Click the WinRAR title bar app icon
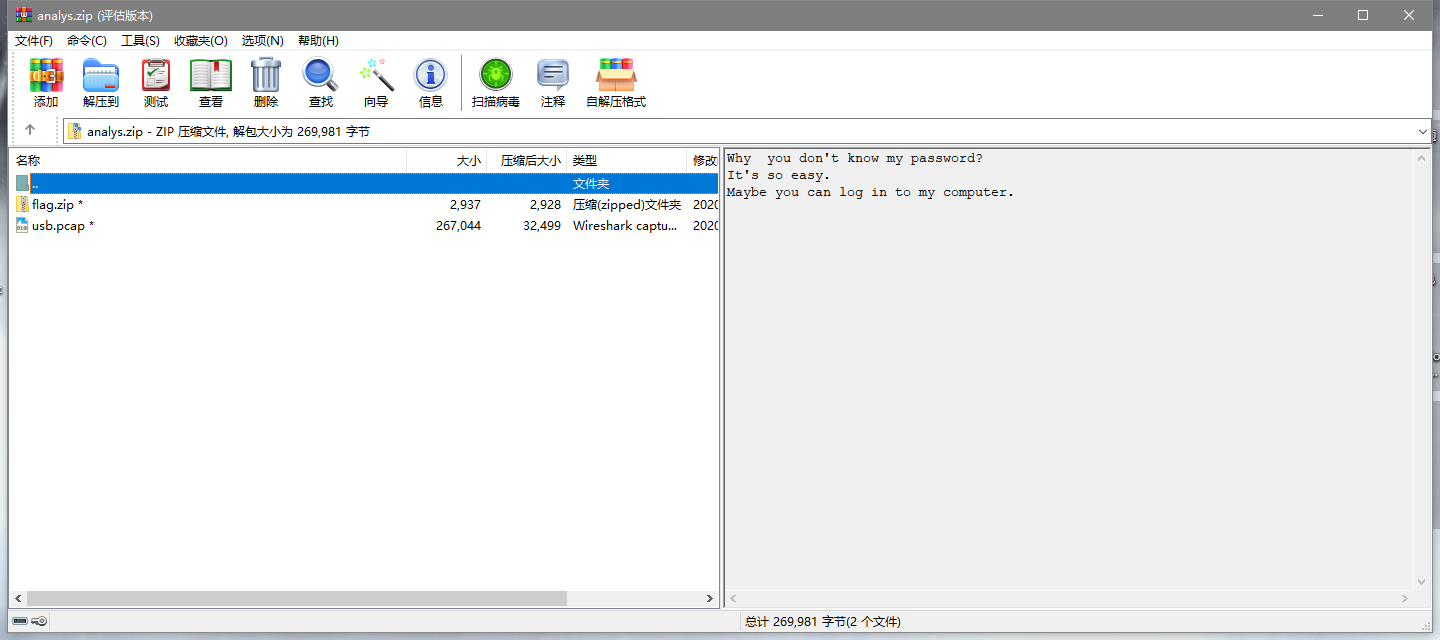Viewport: 1440px width, 640px height. [x=24, y=15]
